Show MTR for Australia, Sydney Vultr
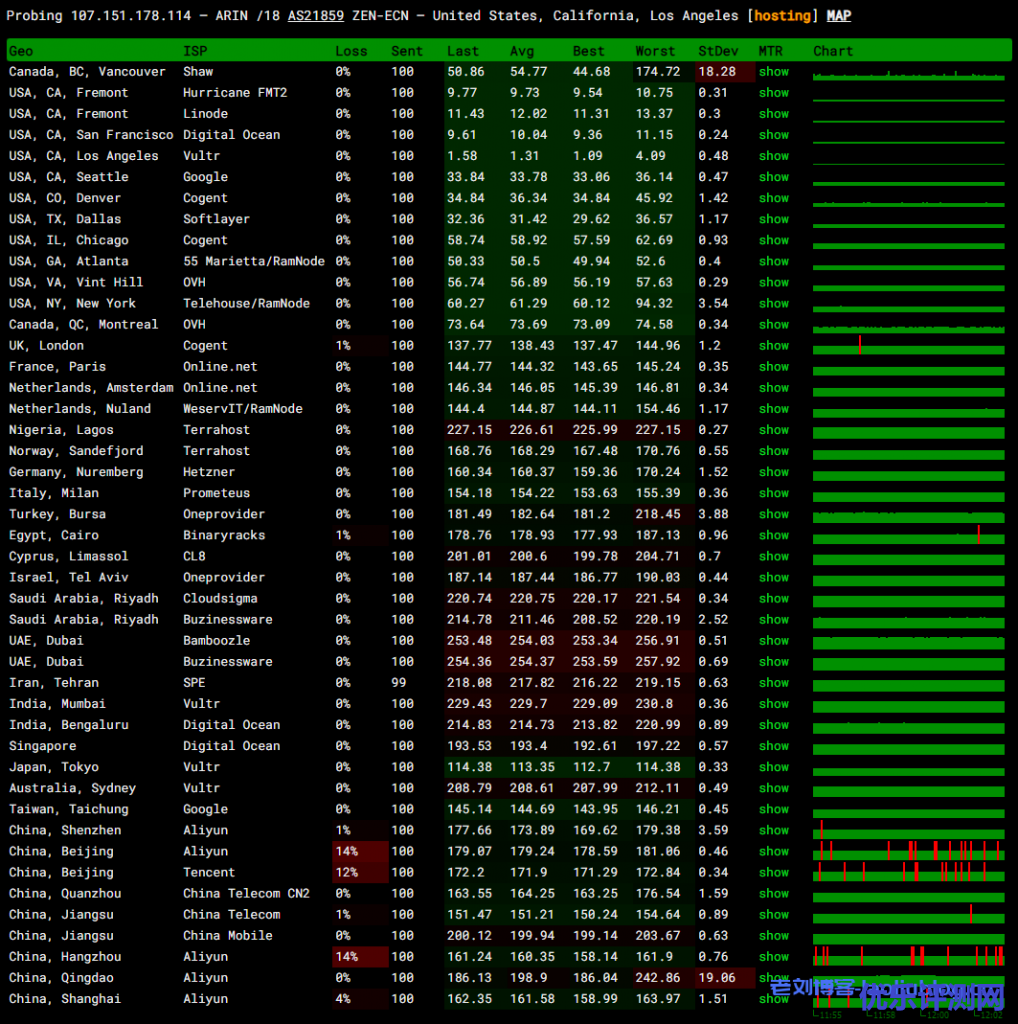 coord(773,788)
